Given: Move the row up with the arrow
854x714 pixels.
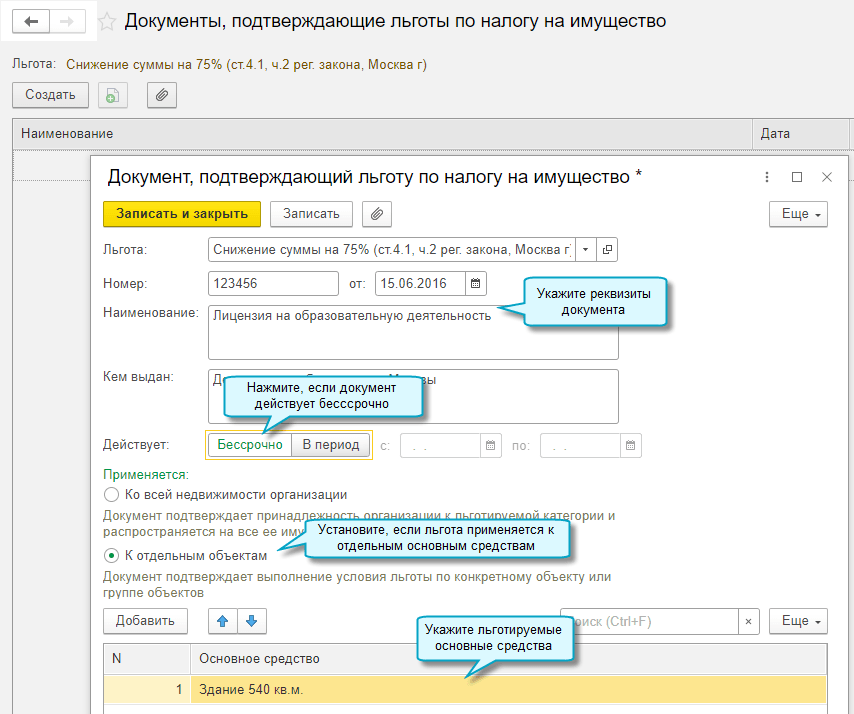Looking at the screenshot, I should click(223, 621).
